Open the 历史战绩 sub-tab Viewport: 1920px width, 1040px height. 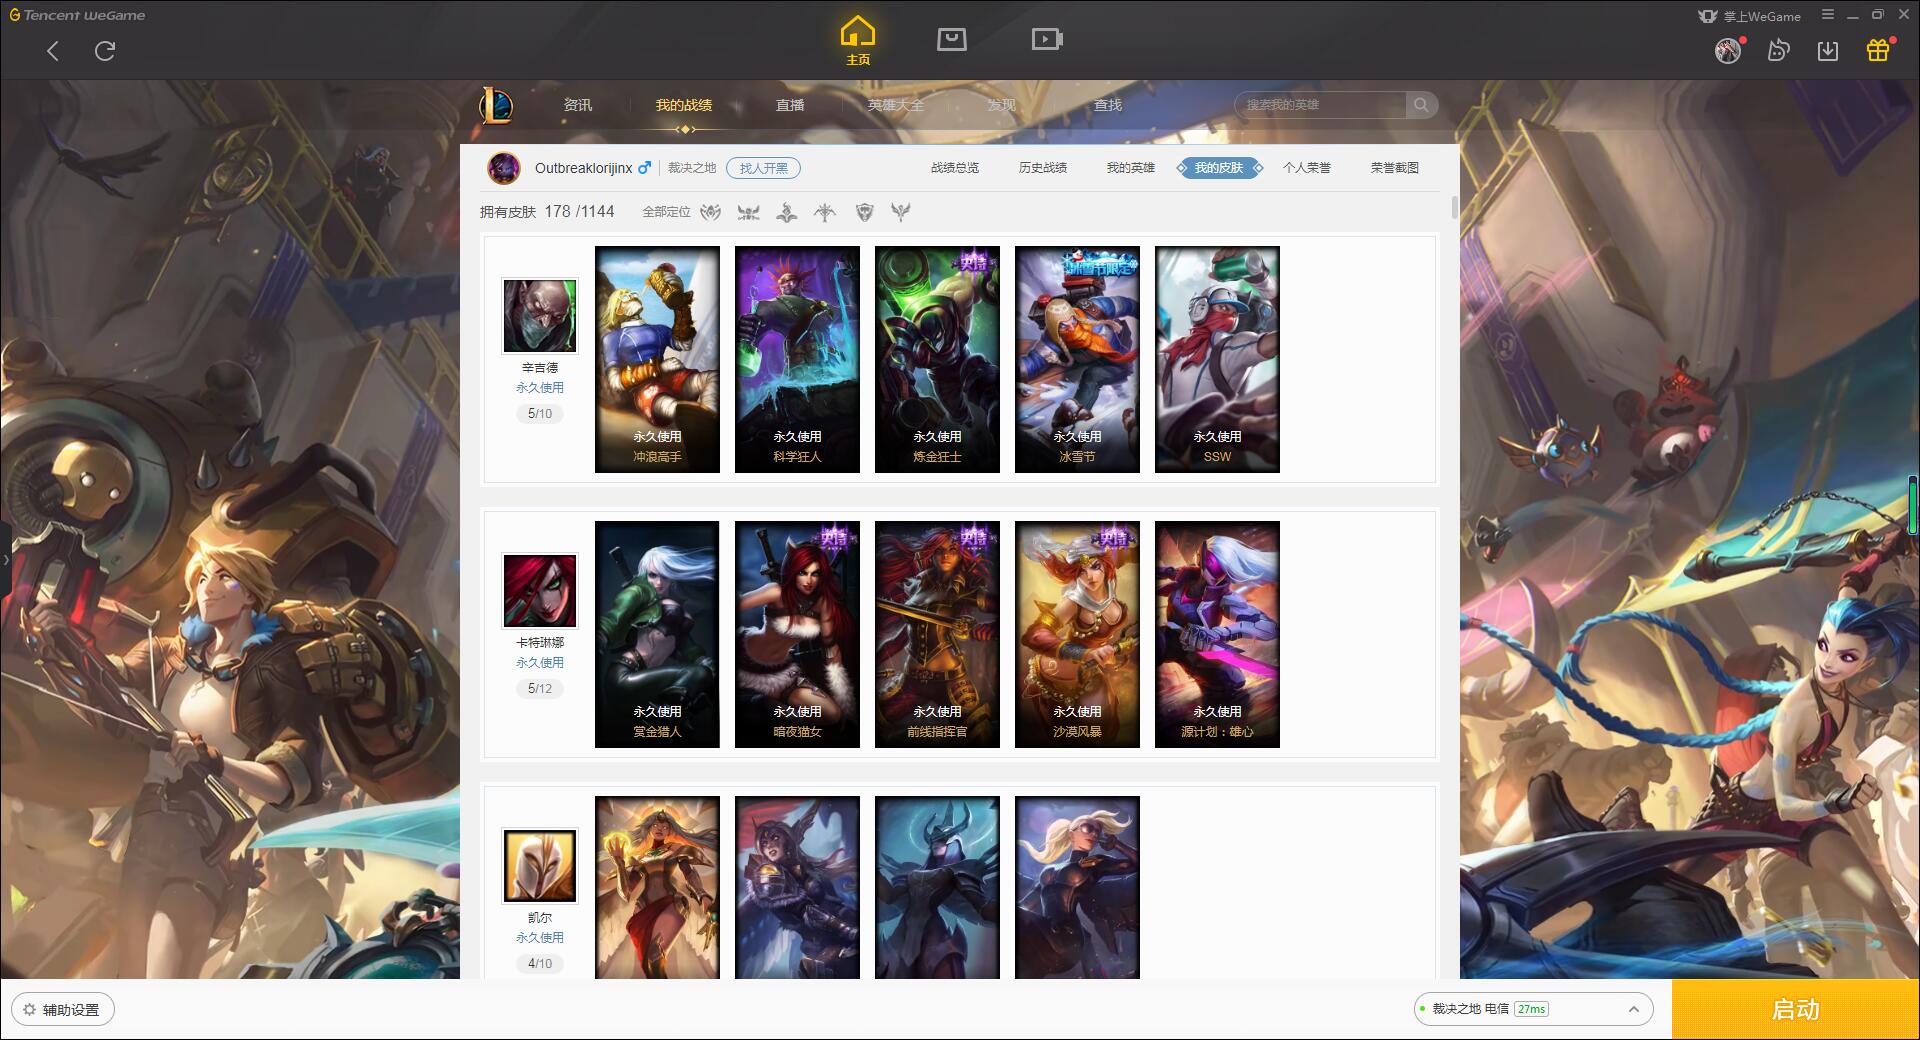click(x=1043, y=168)
